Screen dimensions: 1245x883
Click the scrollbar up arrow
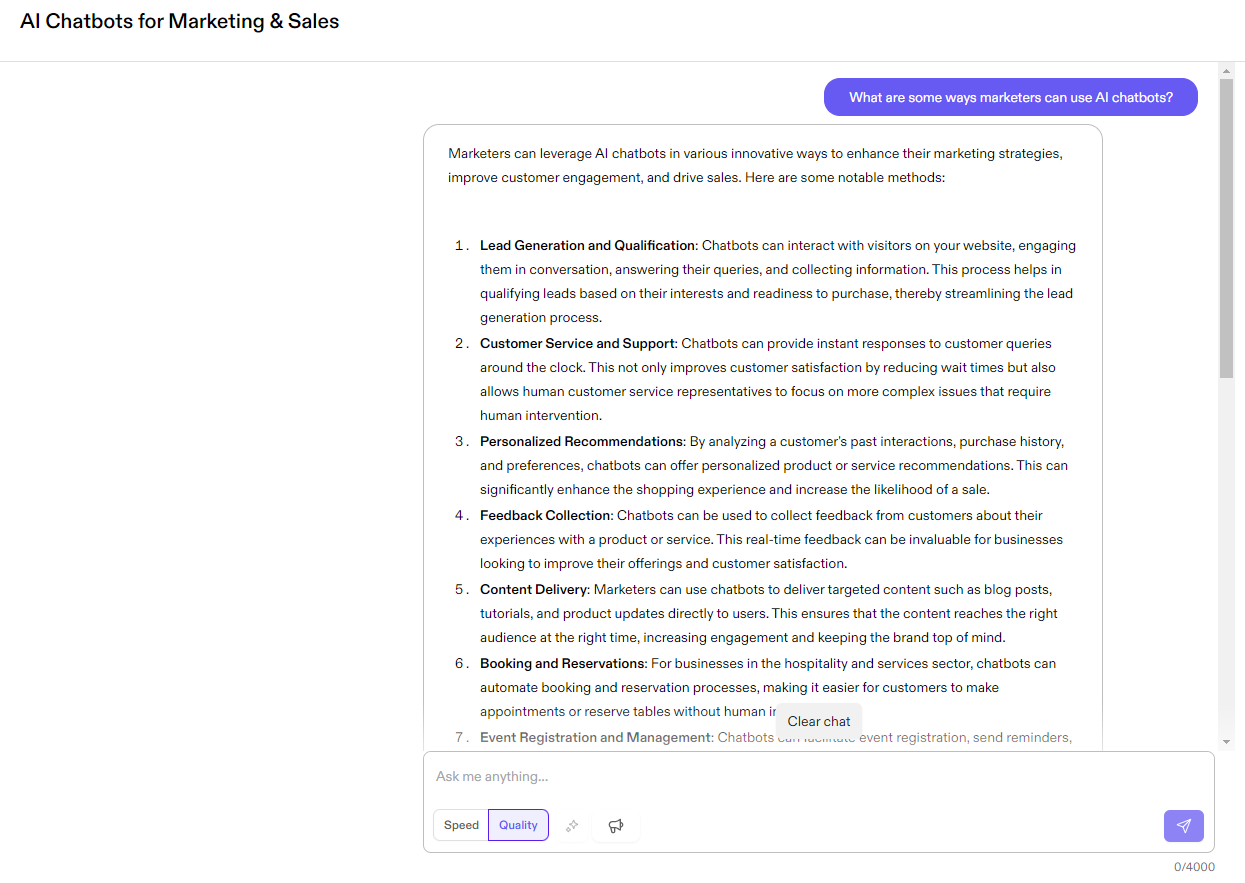(x=1226, y=70)
